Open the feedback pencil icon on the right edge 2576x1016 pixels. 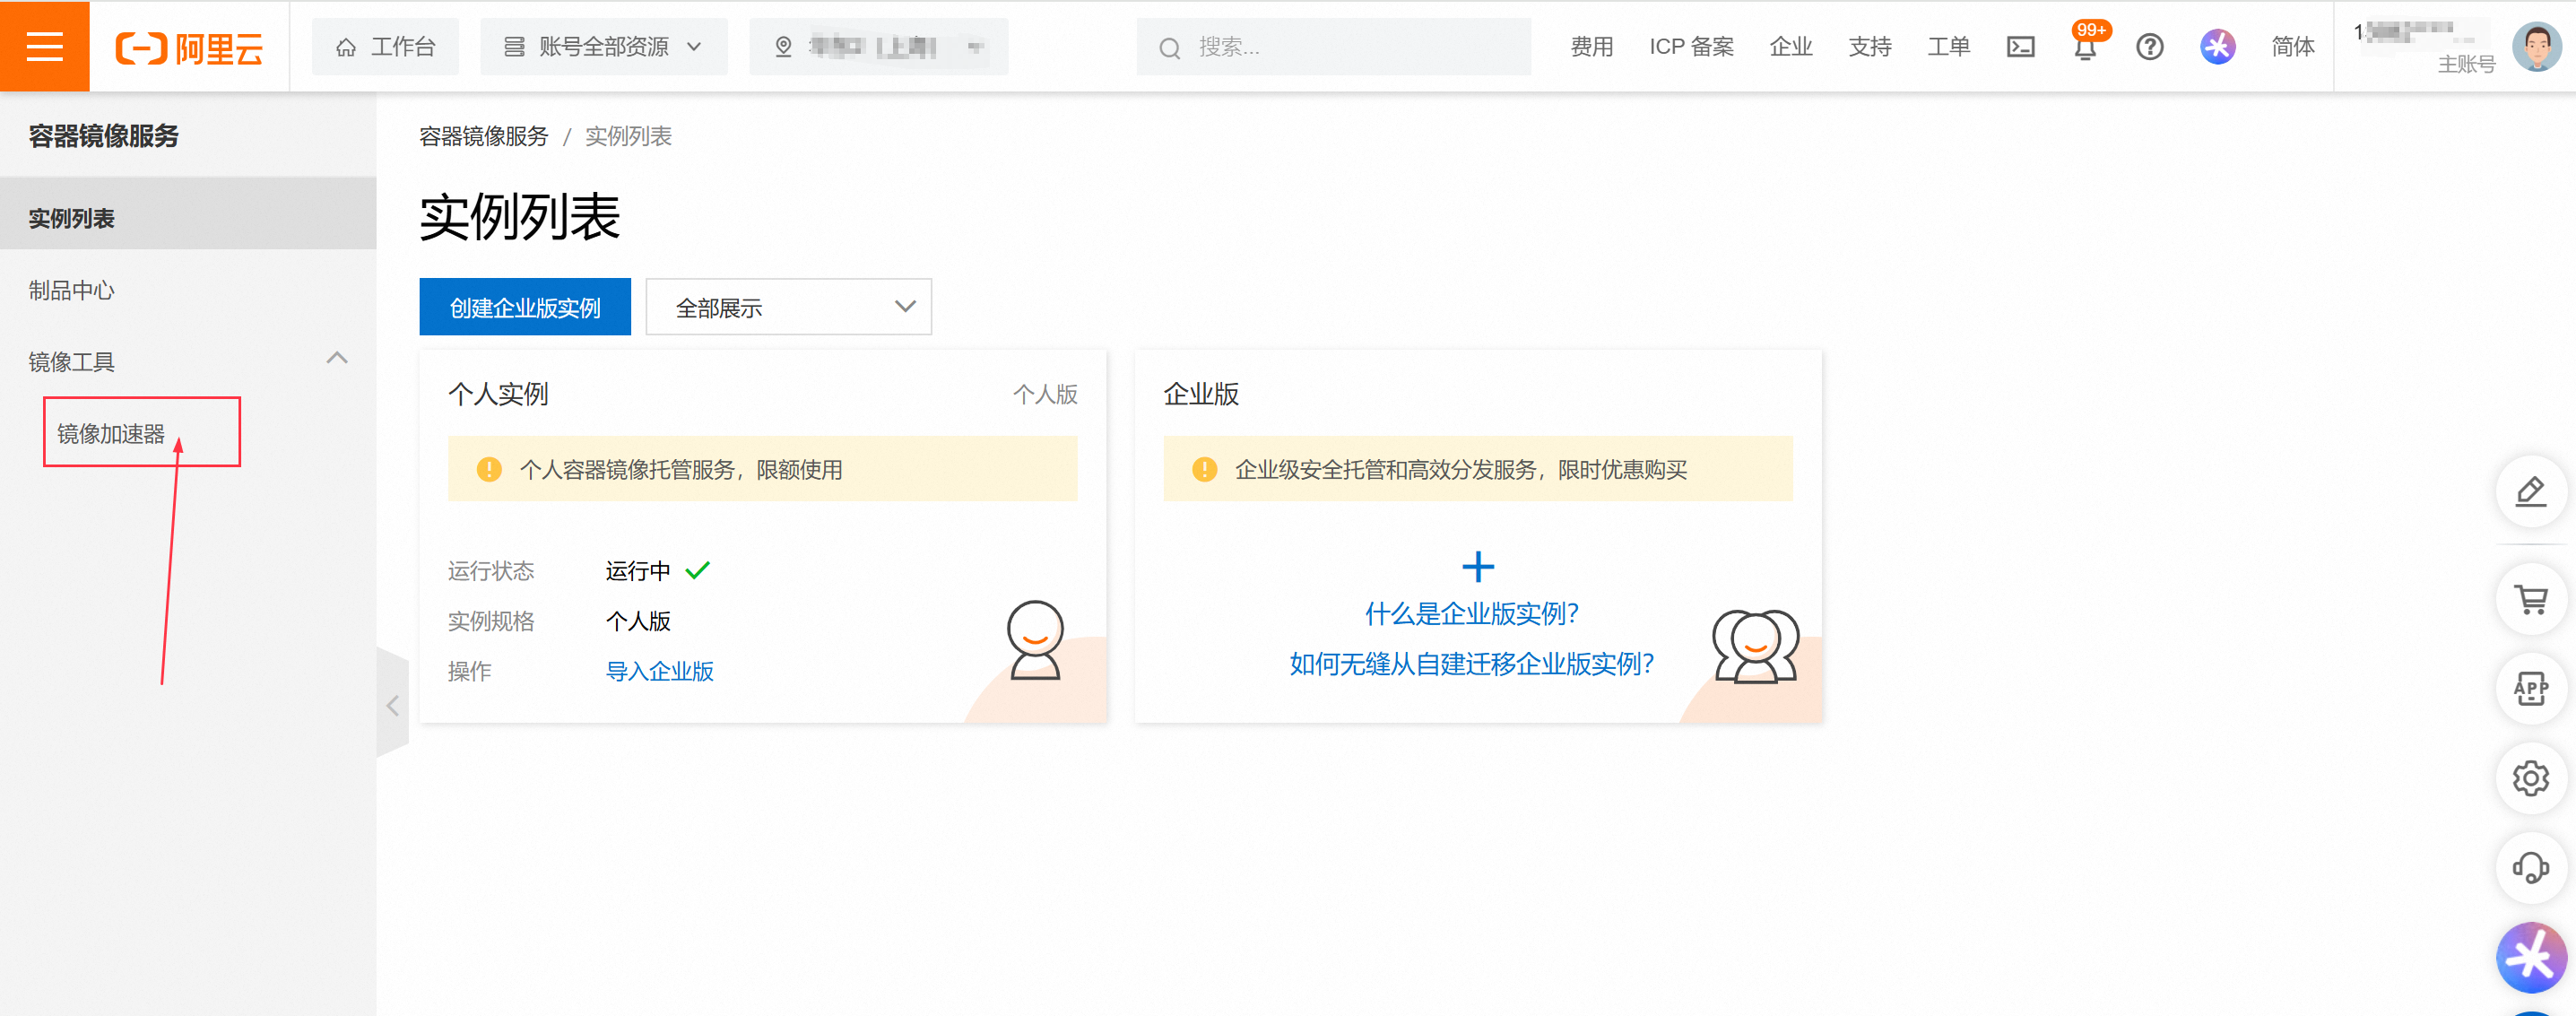2531,492
